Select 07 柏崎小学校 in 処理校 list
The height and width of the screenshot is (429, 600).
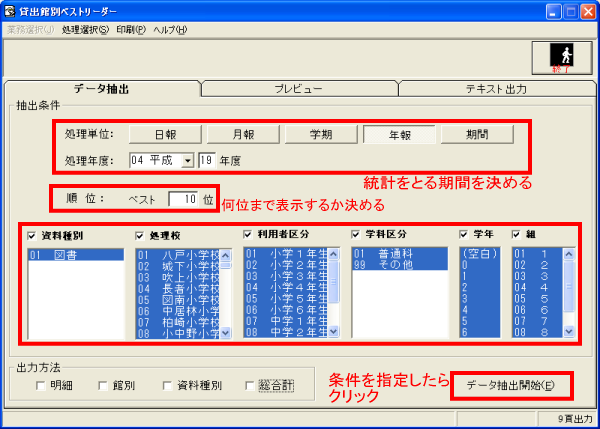pyautogui.click(x=178, y=322)
